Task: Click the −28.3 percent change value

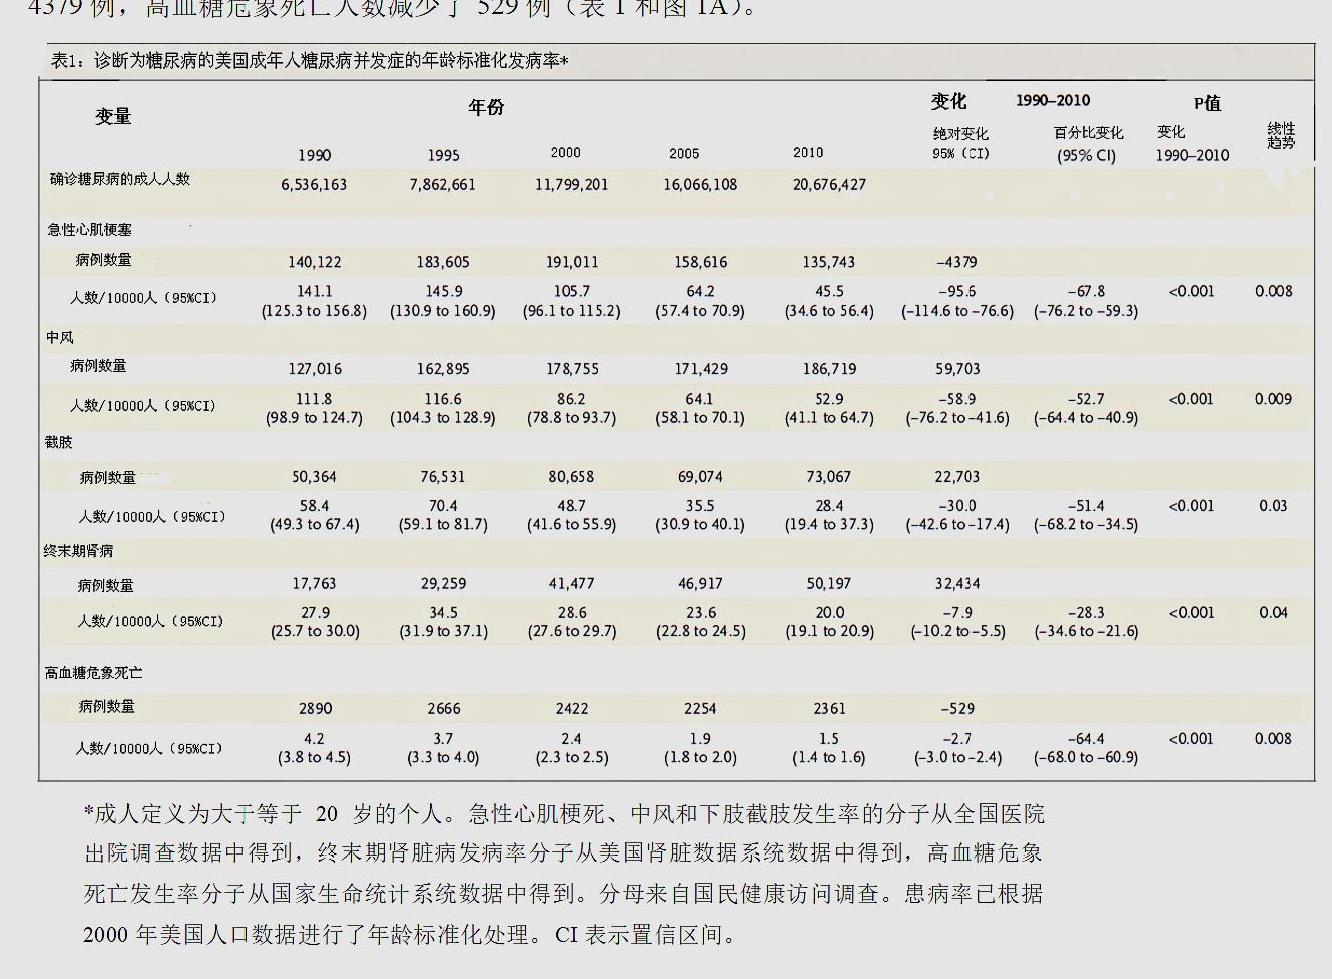Action: [x=1086, y=612]
